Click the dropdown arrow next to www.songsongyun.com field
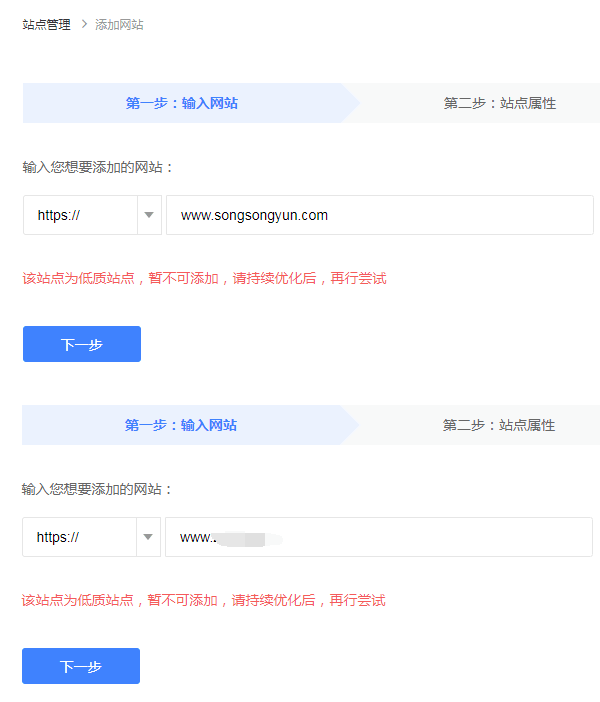600x702 pixels. click(149, 215)
